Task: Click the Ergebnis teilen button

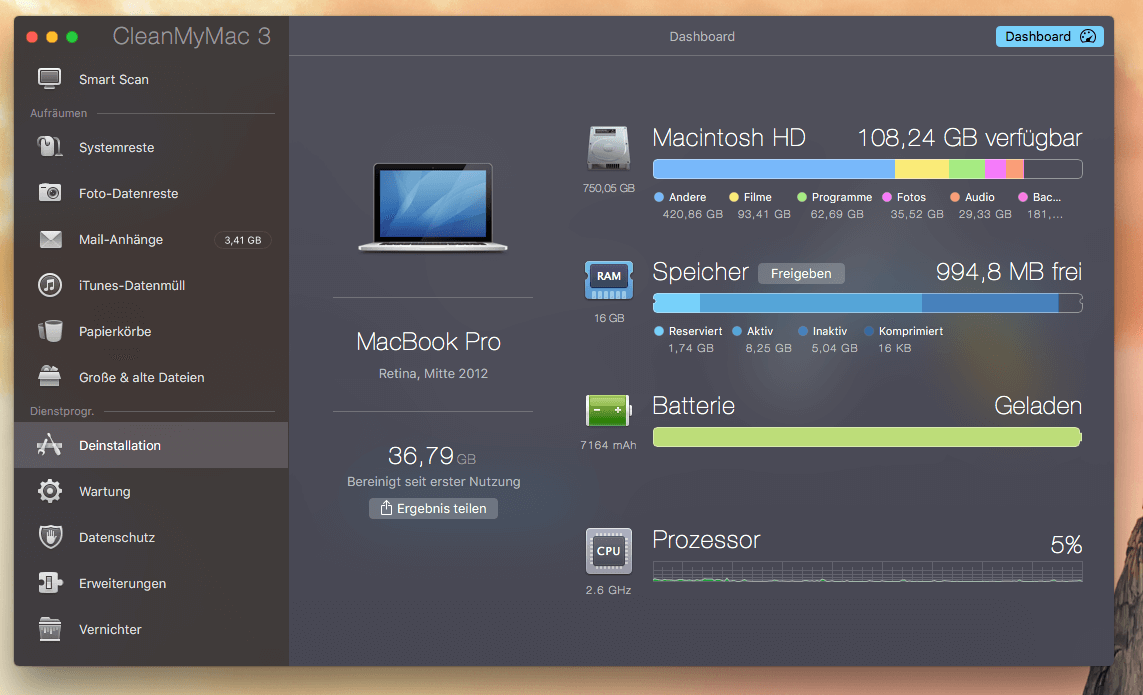Action: [x=433, y=508]
